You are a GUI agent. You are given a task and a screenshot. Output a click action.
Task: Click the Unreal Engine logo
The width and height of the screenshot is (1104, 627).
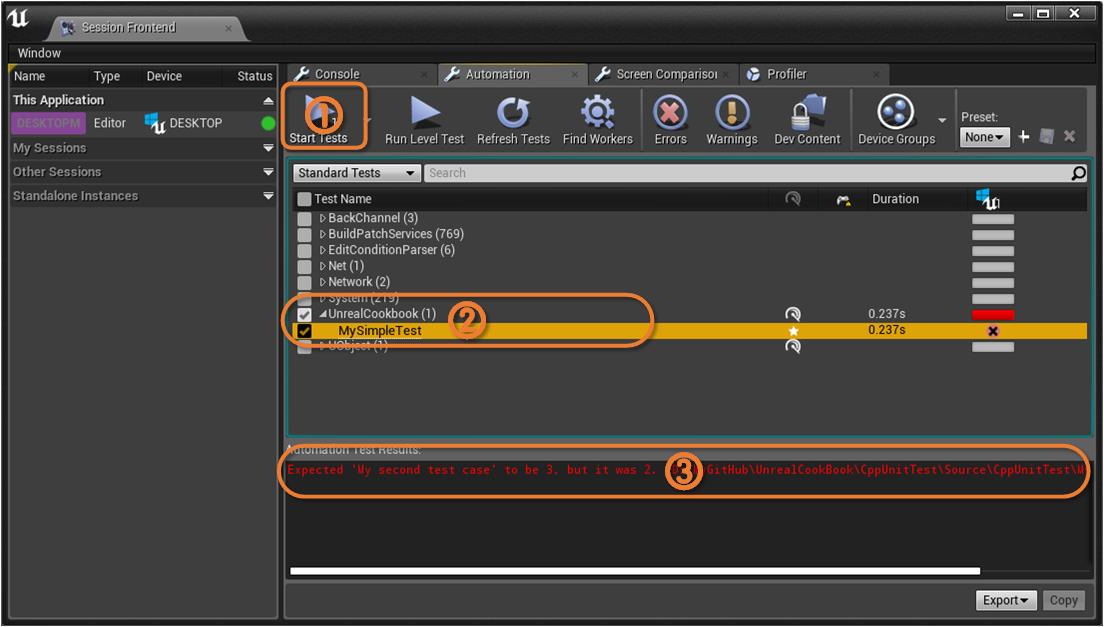tap(19, 19)
